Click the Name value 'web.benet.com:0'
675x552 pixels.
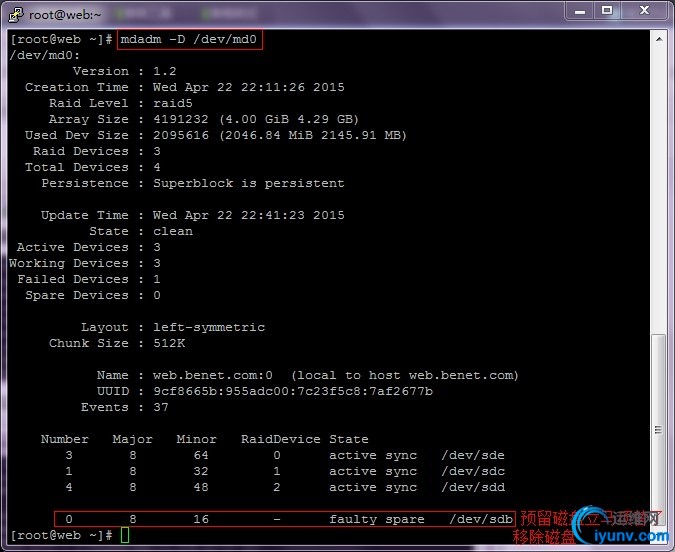[213, 375]
